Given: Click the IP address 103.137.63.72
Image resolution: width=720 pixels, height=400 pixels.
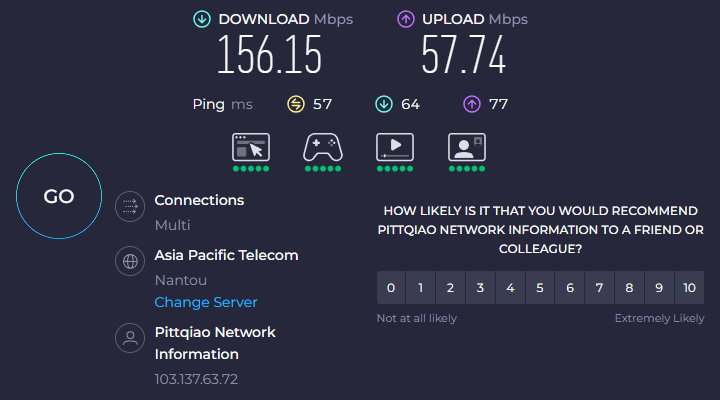Looking at the screenshot, I should tap(196, 379).
